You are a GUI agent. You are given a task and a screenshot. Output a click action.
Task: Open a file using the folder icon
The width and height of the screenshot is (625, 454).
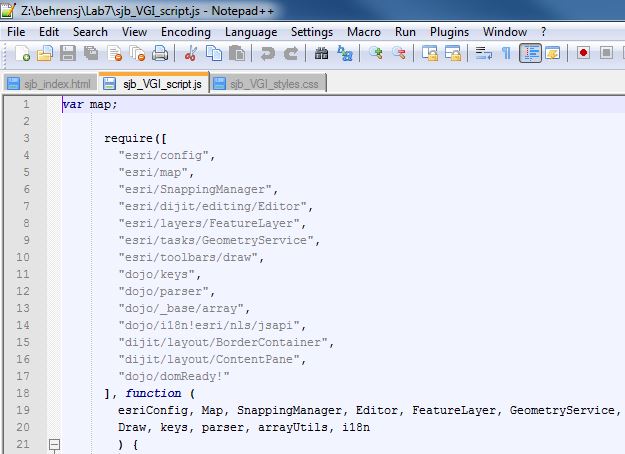tap(45, 53)
